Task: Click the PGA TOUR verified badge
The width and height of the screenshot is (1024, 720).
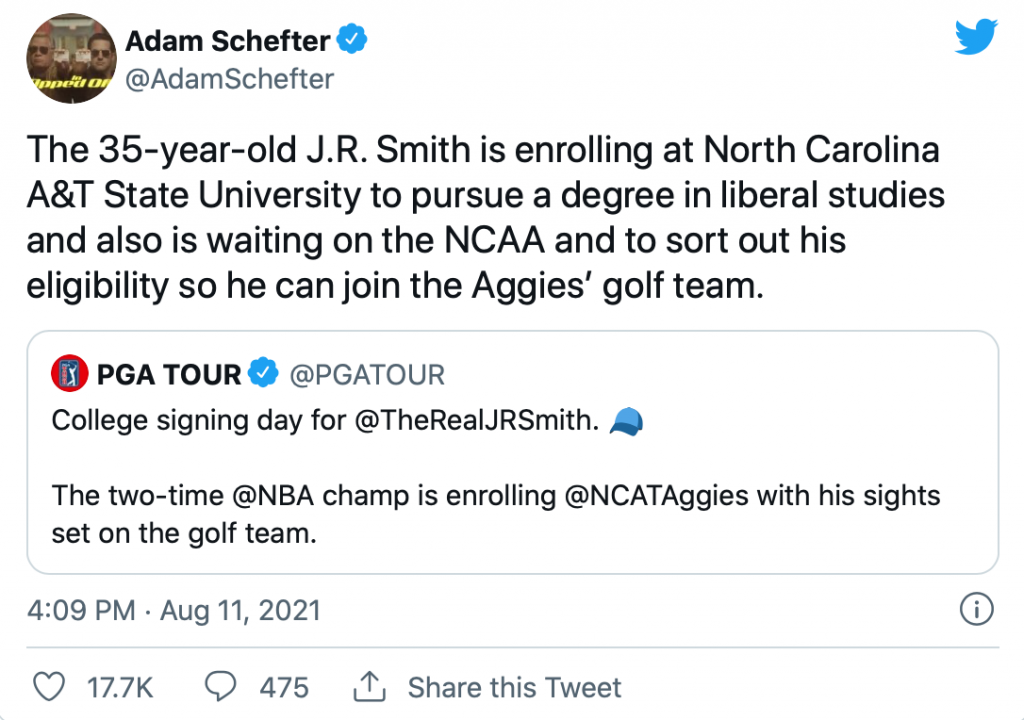Action: click(x=262, y=375)
